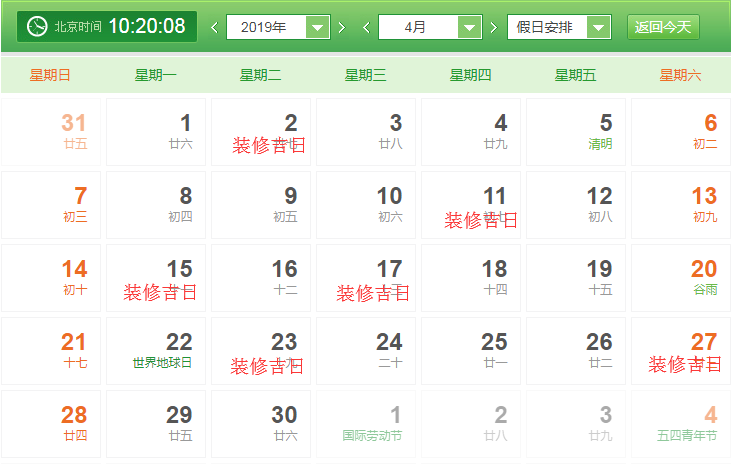Image resolution: width=732 pixels, height=464 pixels.
Task: Select March 31 in the calendar
Action: [x=54, y=132]
